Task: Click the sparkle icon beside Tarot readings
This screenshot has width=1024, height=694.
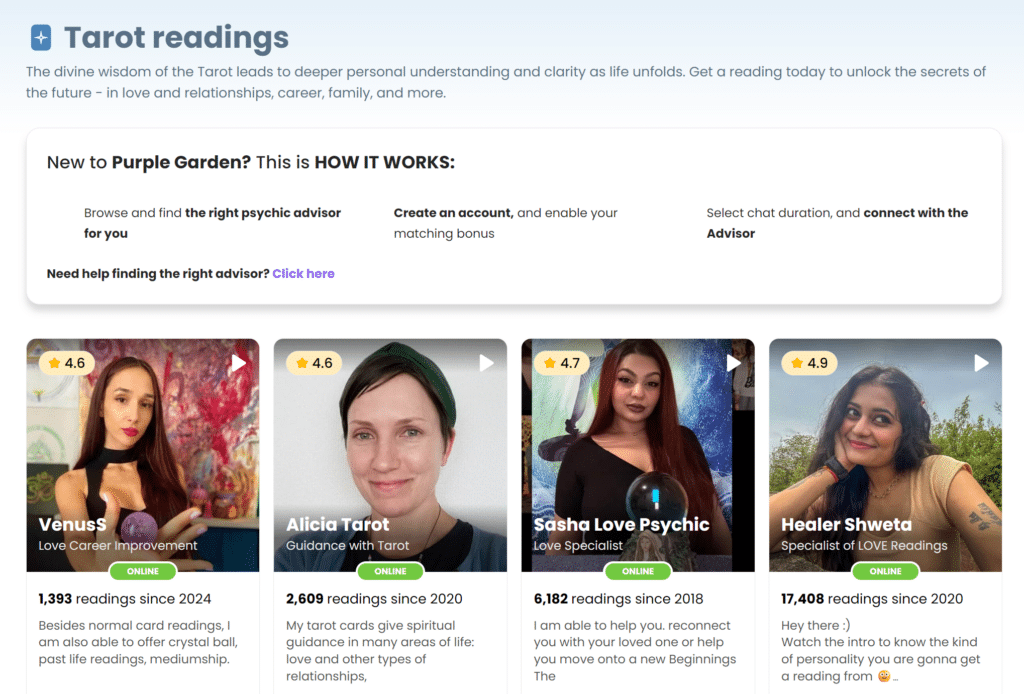Action: coord(41,38)
